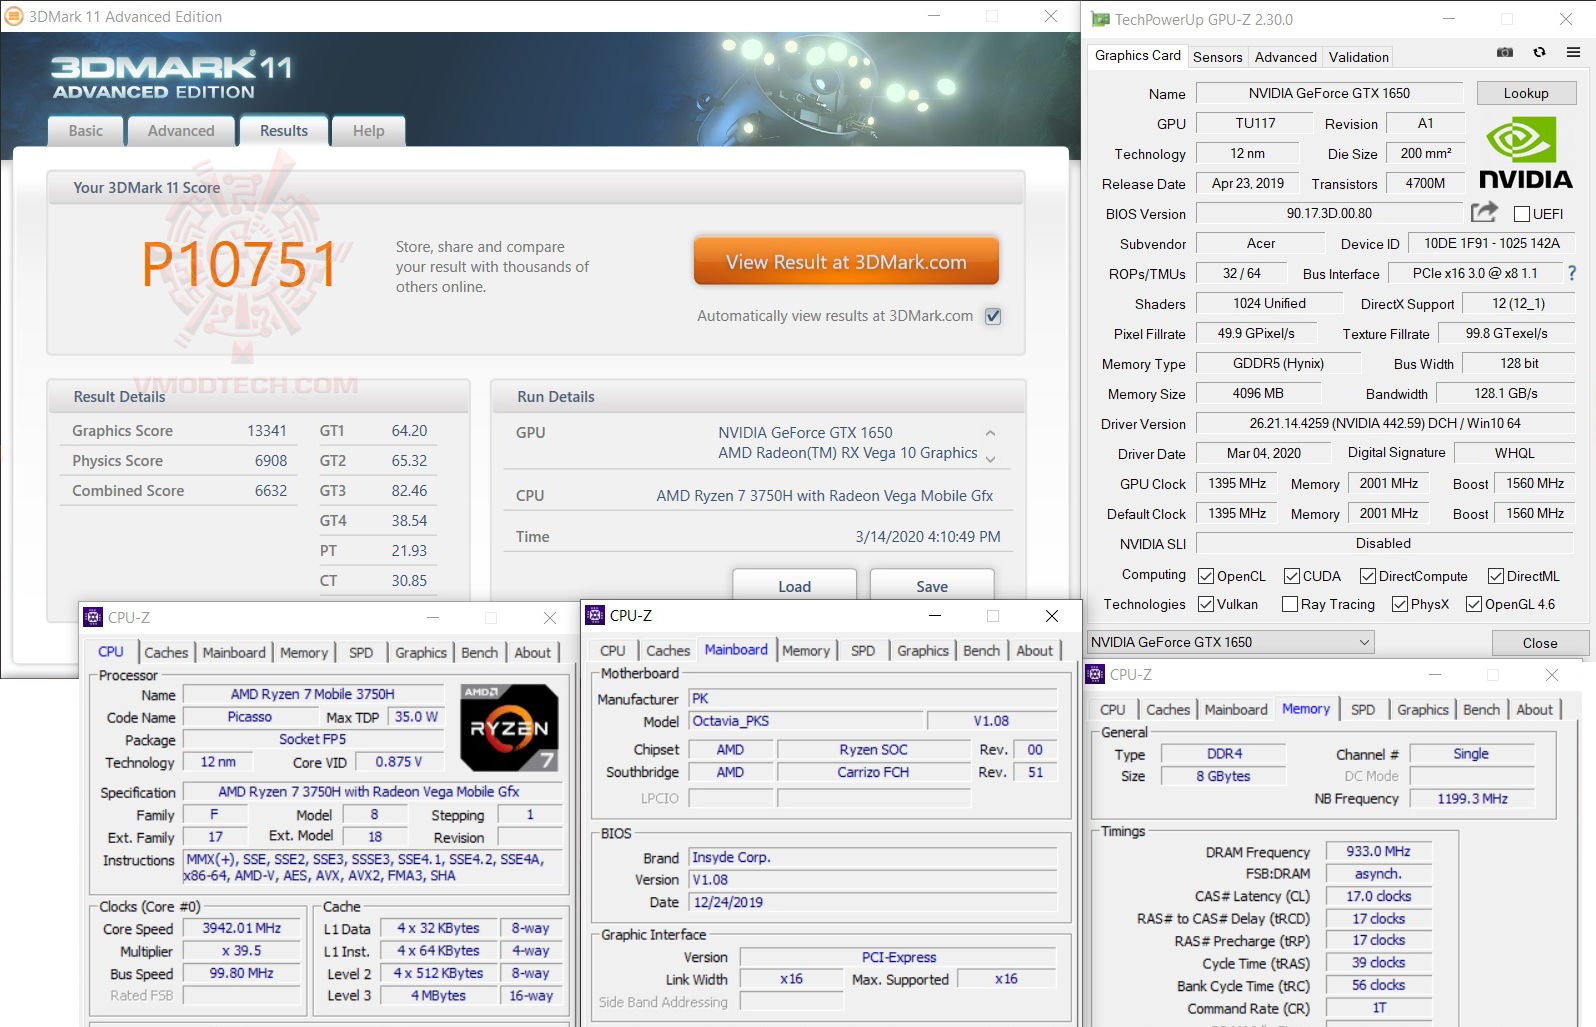
Task: Click the P10751 score text
Action: coord(239,265)
